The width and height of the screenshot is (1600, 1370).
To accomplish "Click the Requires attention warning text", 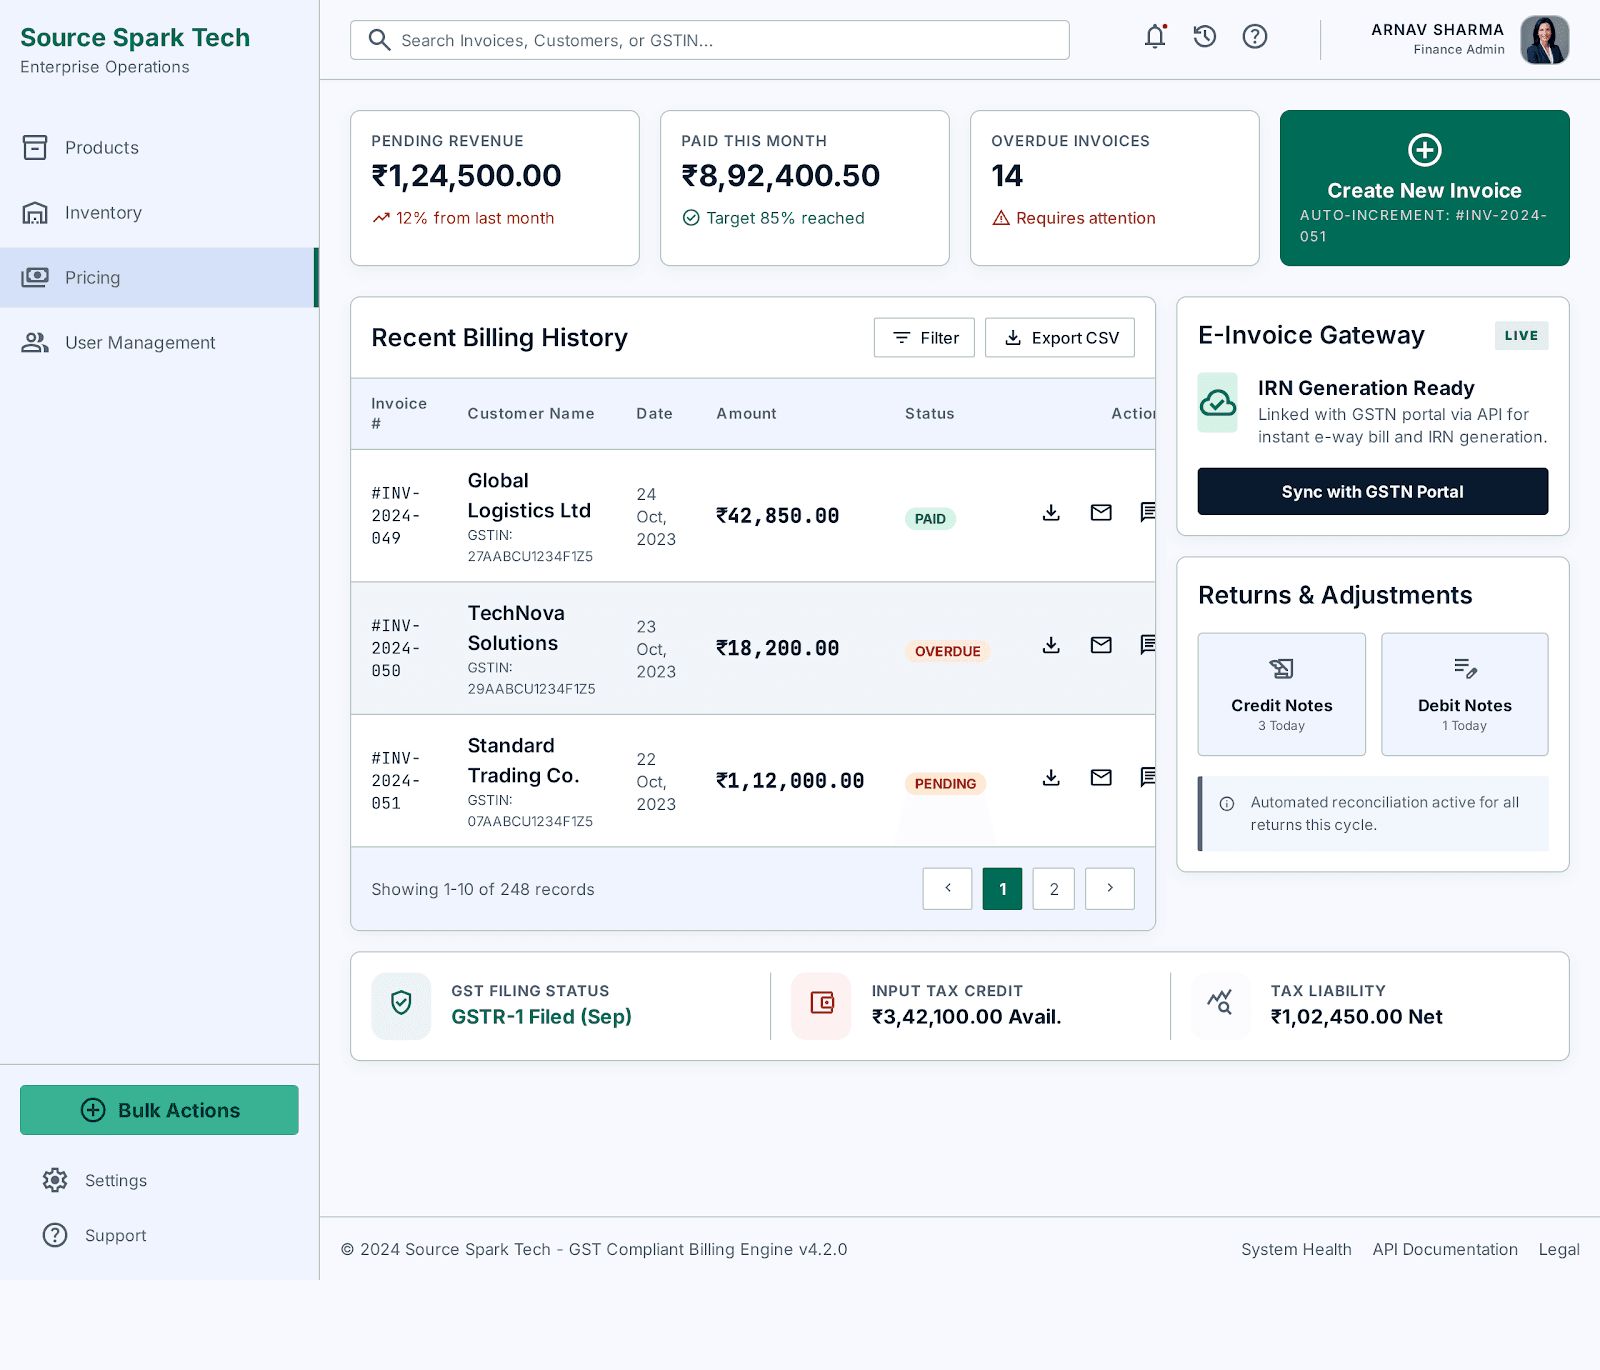I will [x=1086, y=218].
